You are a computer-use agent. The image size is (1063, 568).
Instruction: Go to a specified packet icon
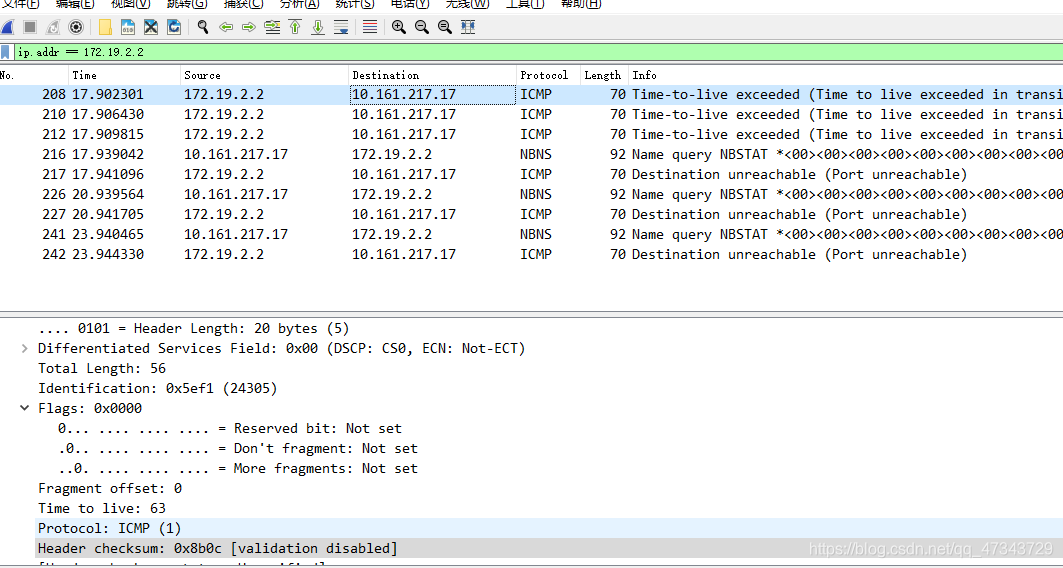tap(272, 27)
